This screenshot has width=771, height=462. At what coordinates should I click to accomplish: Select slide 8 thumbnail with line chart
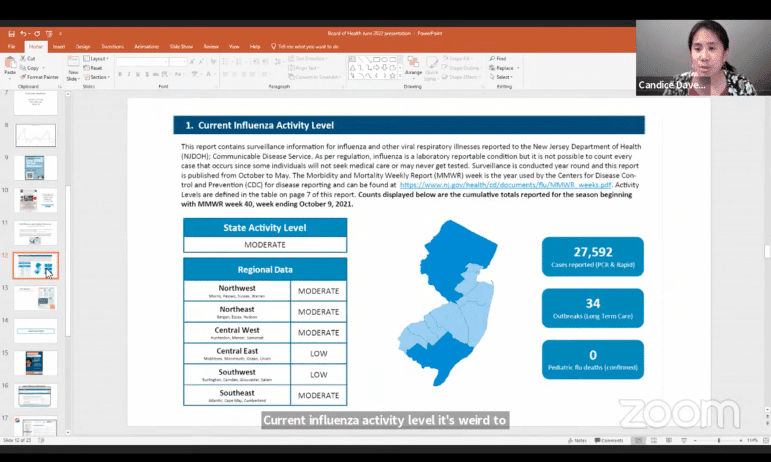(x=35, y=135)
